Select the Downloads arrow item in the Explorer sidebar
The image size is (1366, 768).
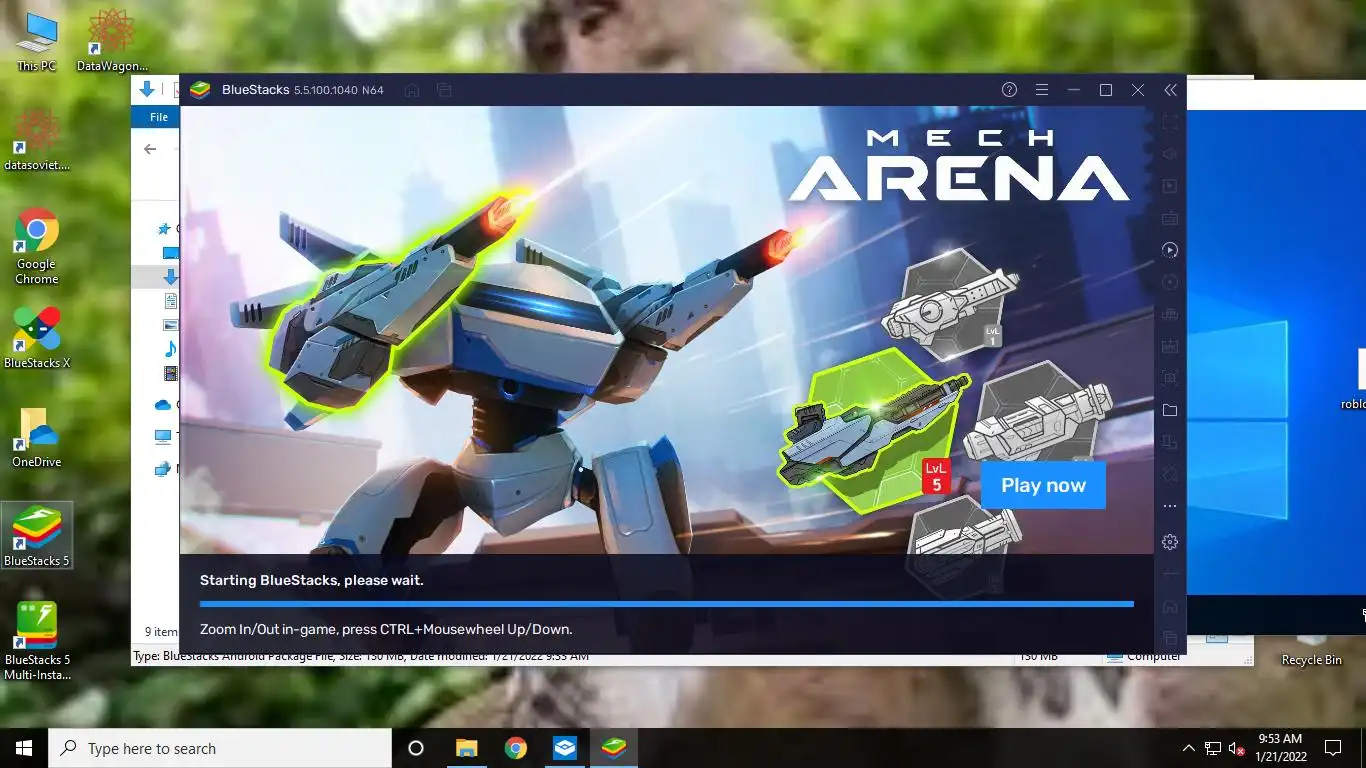(x=171, y=277)
